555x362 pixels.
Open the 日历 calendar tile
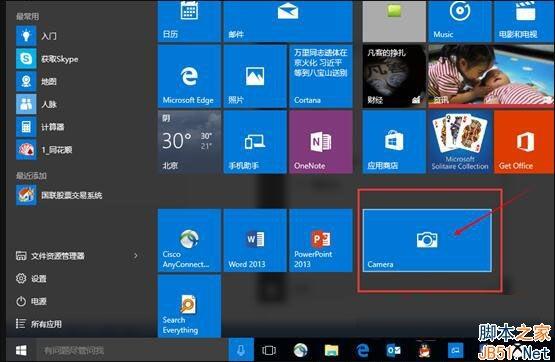coord(189,21)
